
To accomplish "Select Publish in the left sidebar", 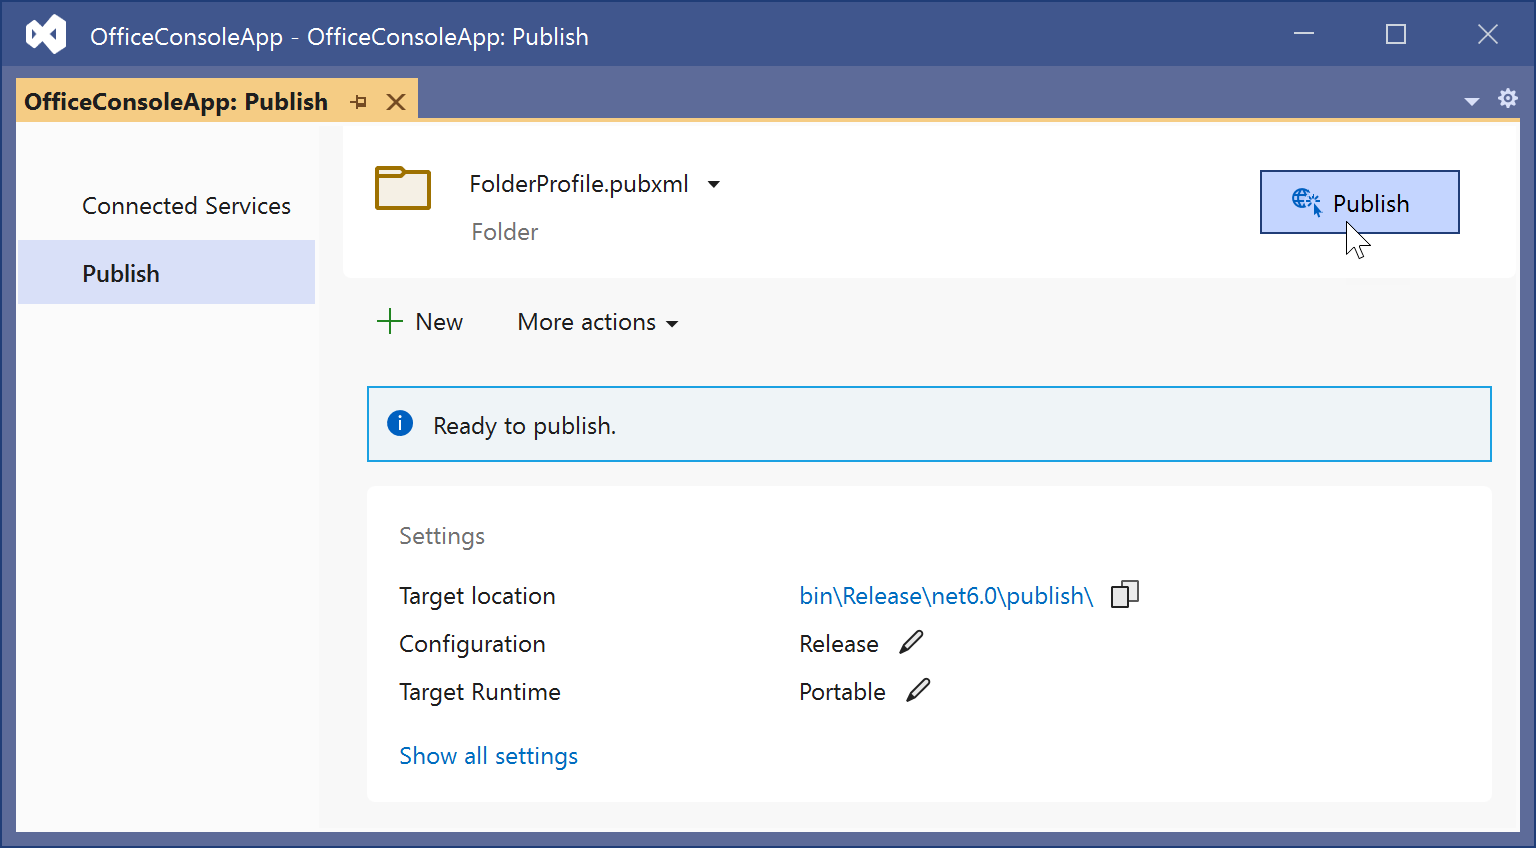I will tap(121, 273).
